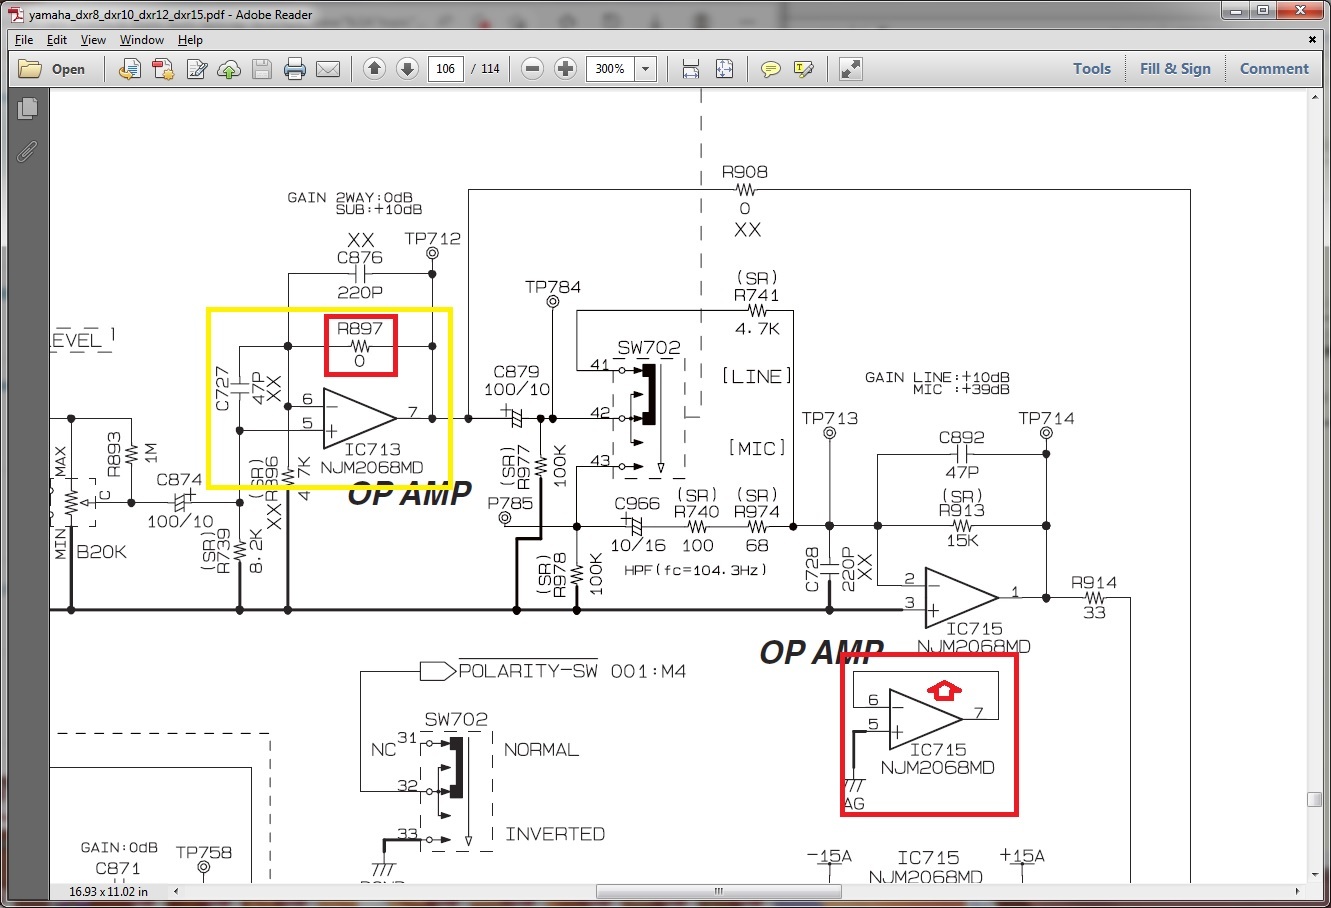This screenshot has width=1331, height=908.
Task: Click the page size text '16.93 x 11.02 in'
Action: [x=108, y=891]
